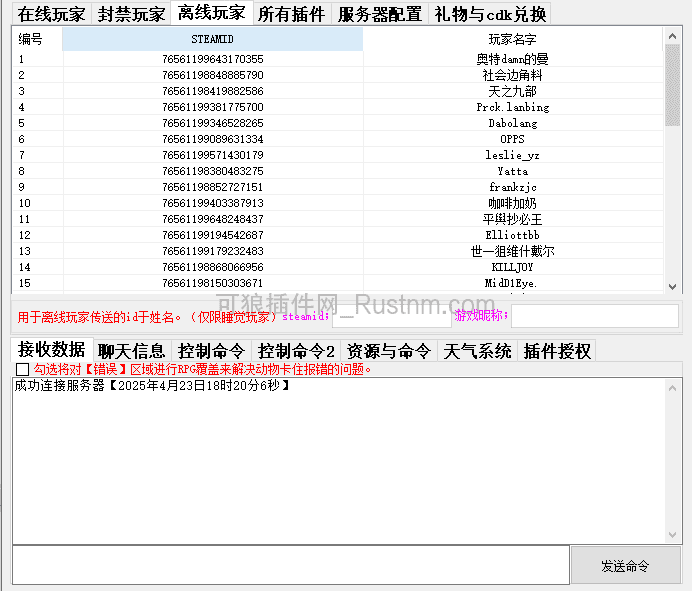692x591 pixels.
Task: Select SteamID 76561198380483275
Action: point(213,171)
